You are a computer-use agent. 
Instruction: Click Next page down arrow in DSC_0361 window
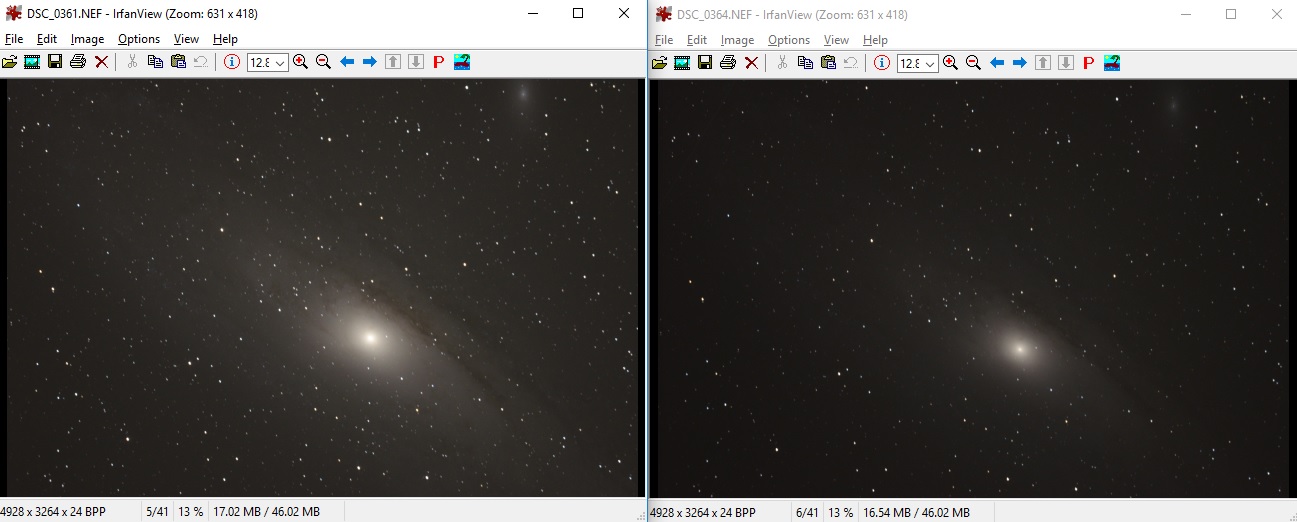click(x=416, y=62)
